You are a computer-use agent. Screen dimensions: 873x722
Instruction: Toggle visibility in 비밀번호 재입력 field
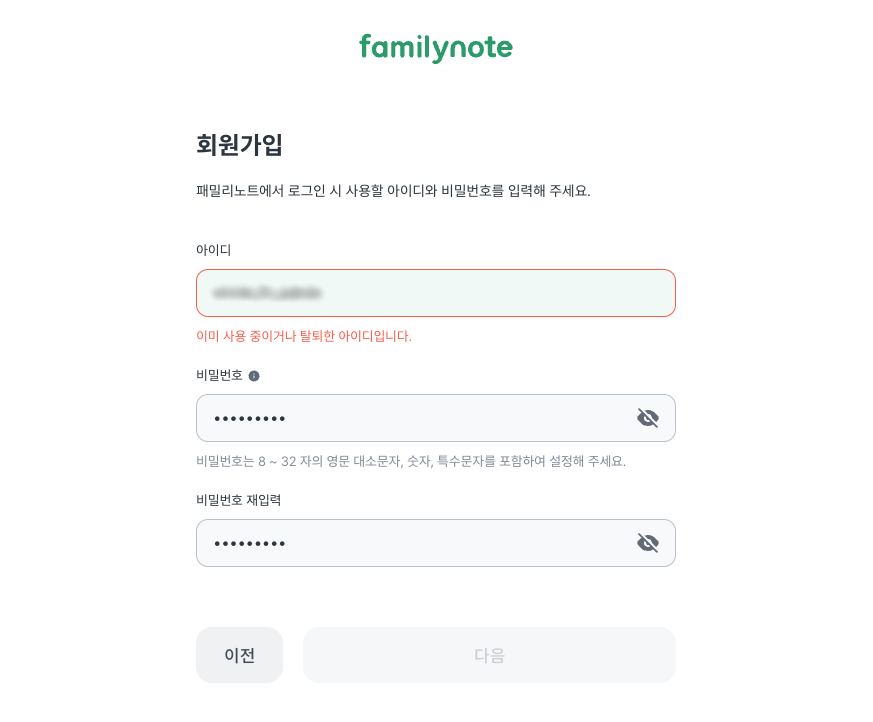(x=648, y=543)
